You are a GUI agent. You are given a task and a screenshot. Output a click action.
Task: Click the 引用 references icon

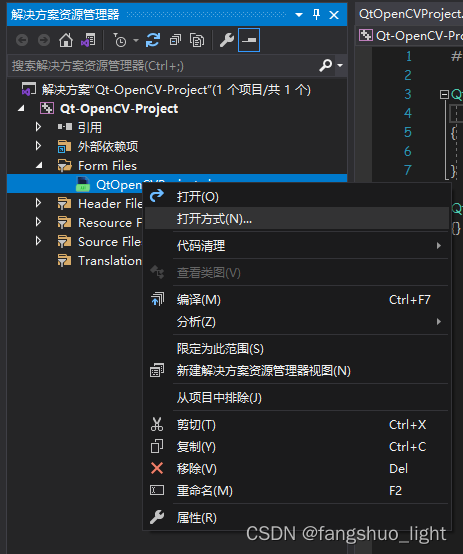click(65, 127)
